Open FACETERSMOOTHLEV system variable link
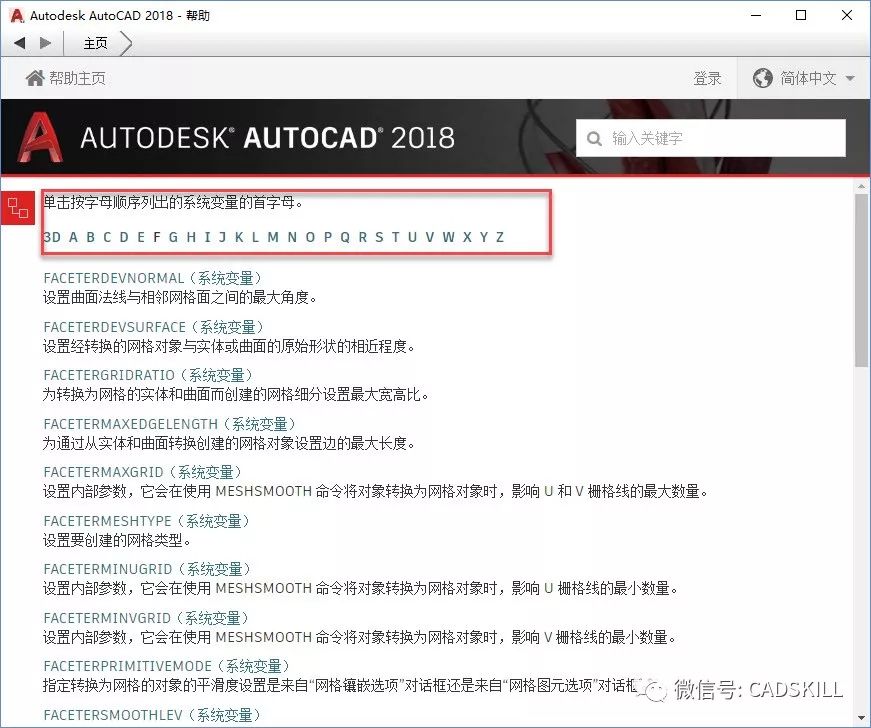The height and width of the screenshot is (728, 871). 152,715
